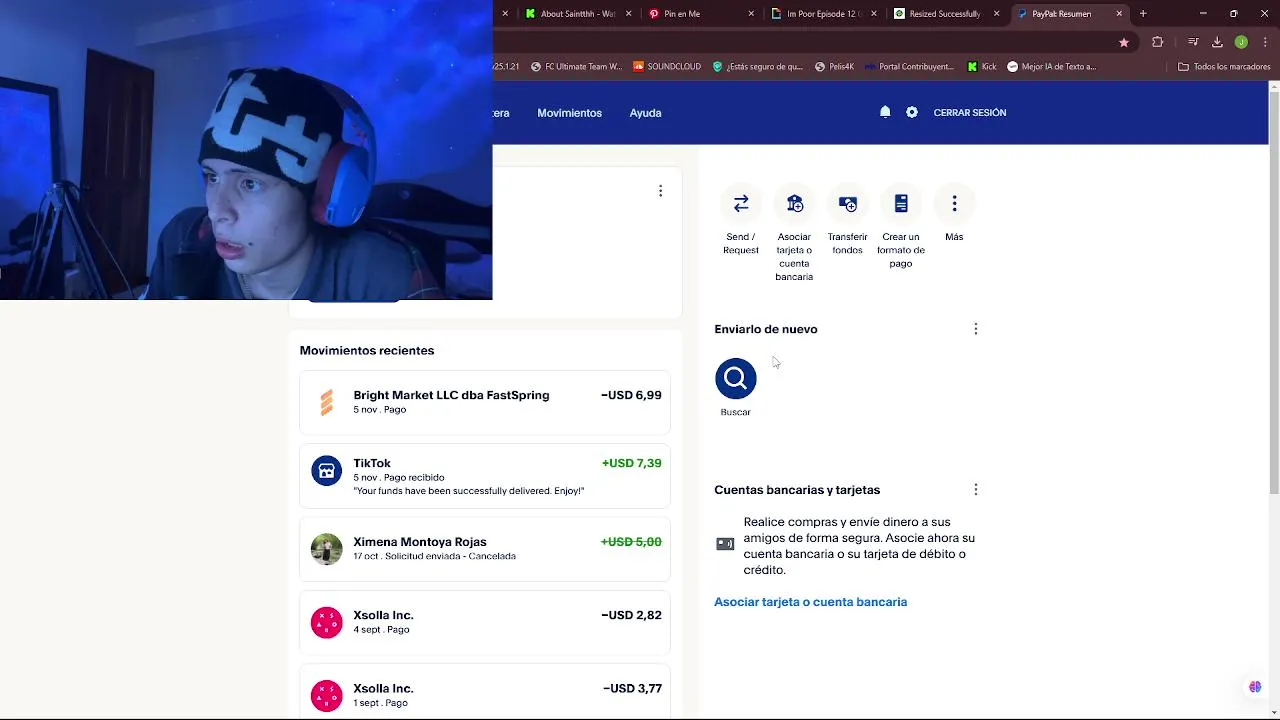Screen dimensions: 1280x720
Task: Open the Send / Request action icon
Action: (x=741, y=203)
